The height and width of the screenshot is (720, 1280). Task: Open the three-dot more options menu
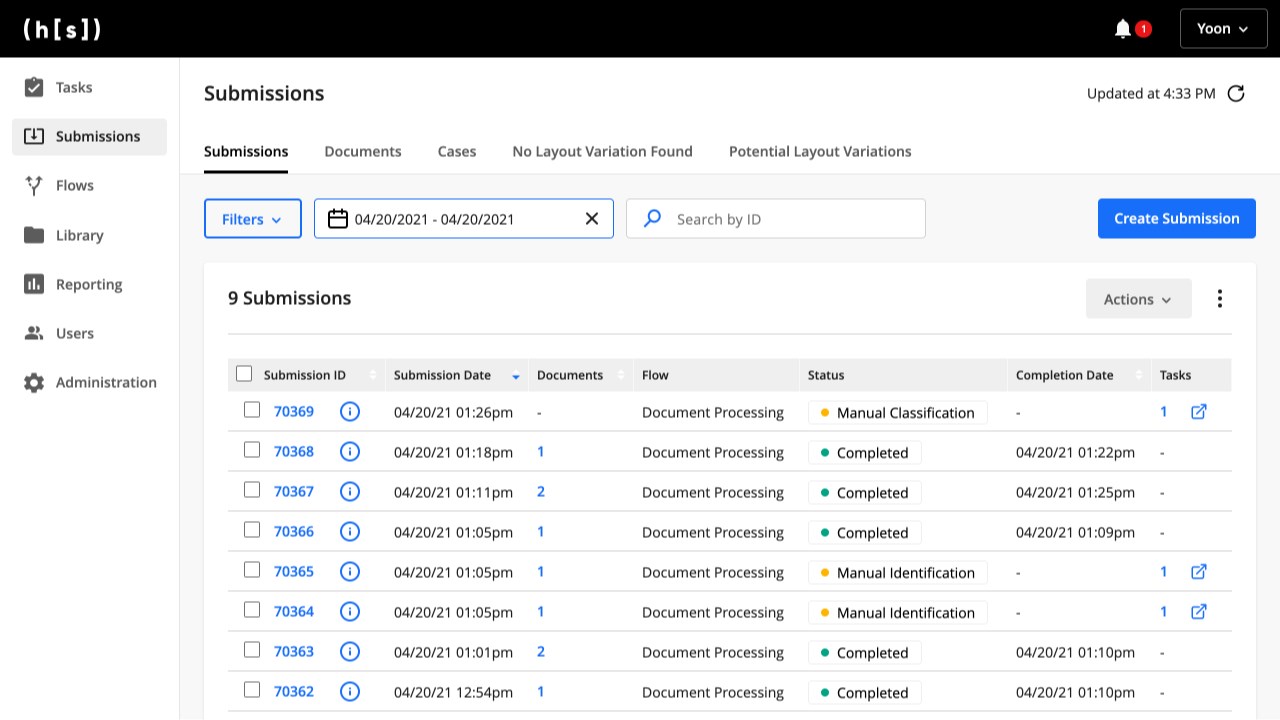coord(1219,299)
